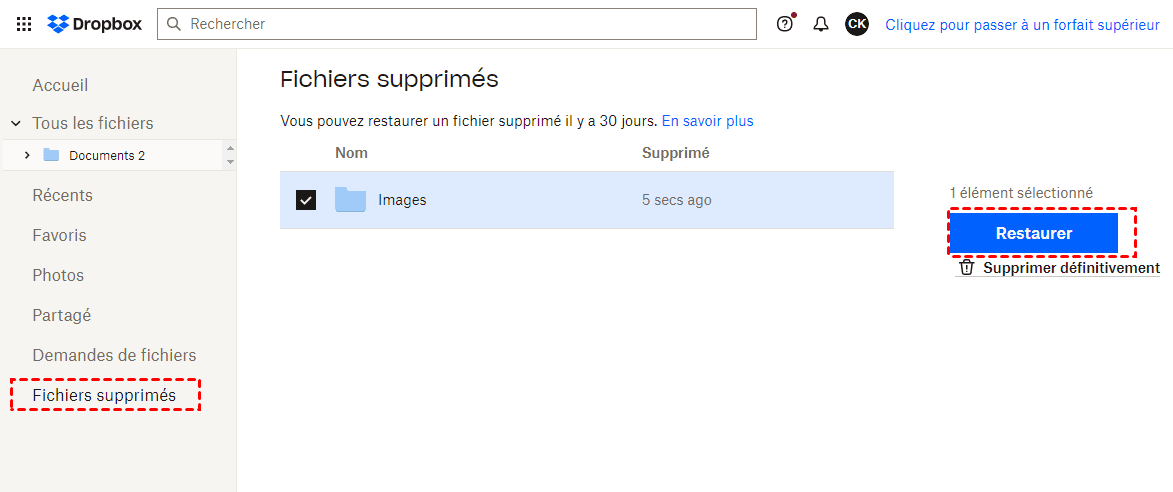Open Récents in the sidebar
Image resolution: width=1173 pixels, height=492 pixels.
click(x=62, y=195)
